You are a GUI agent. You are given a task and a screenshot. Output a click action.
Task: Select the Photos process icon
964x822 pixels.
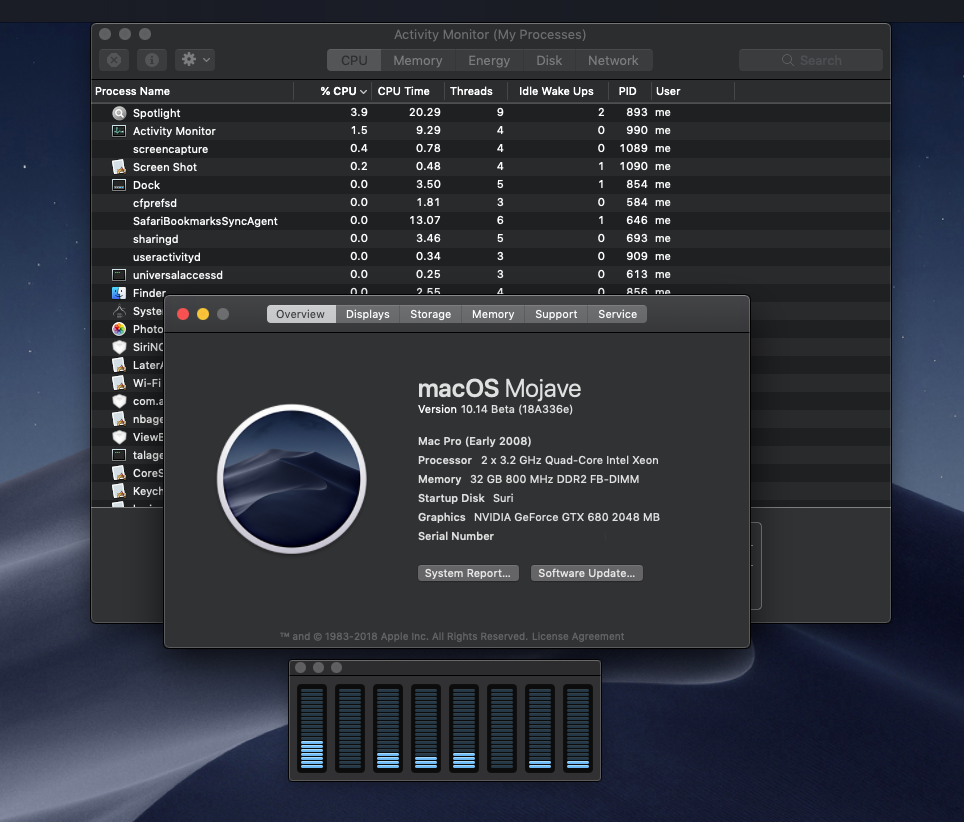point(119,329)
